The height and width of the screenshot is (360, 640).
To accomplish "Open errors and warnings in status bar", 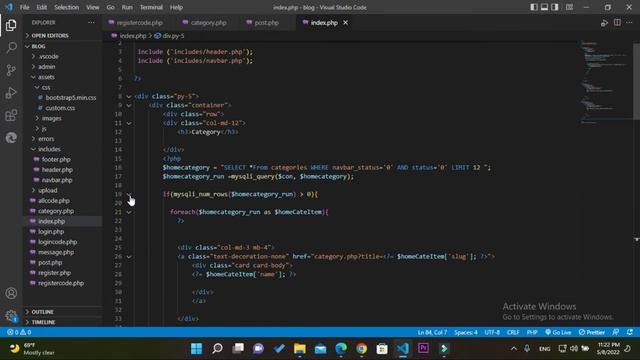I will coord(19,332).
